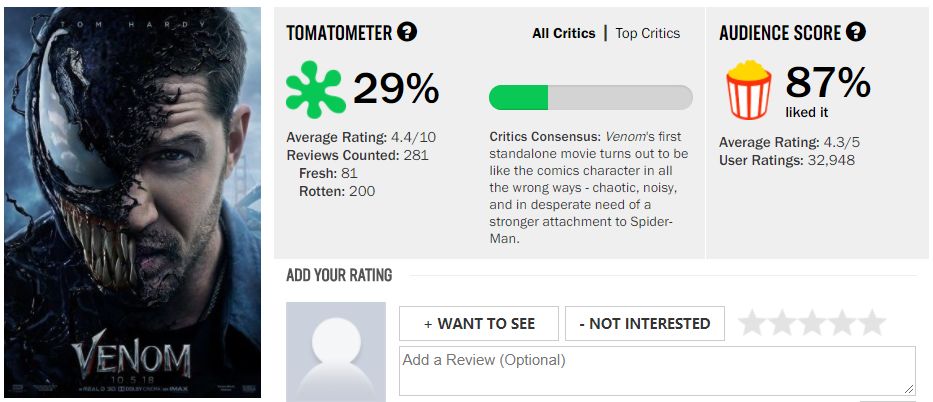
Task: Rate the movie one star
Action: (x=753, y=323)
